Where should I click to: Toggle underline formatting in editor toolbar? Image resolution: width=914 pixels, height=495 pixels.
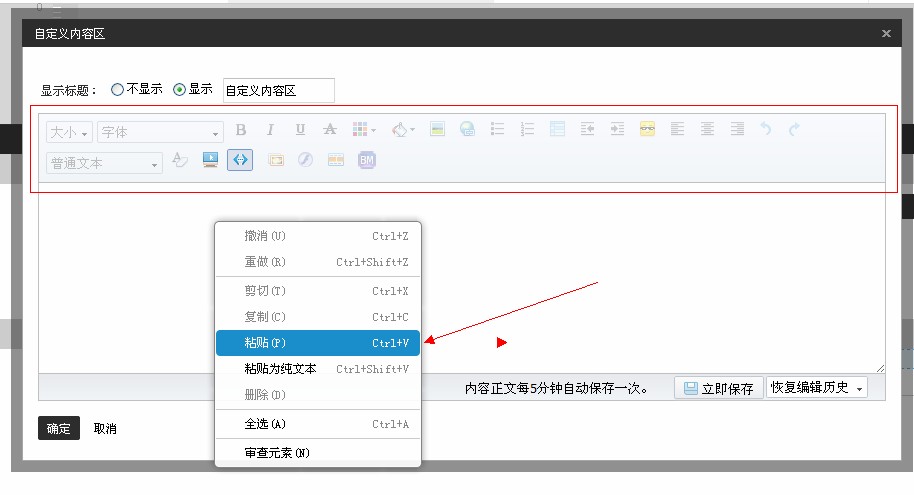pos(300,129)
